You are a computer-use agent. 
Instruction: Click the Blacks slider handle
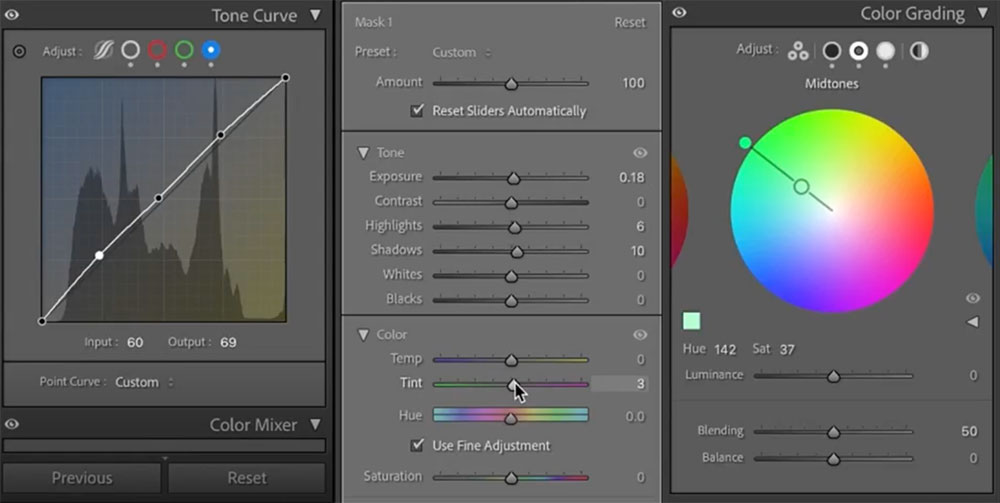coord(511,300)
